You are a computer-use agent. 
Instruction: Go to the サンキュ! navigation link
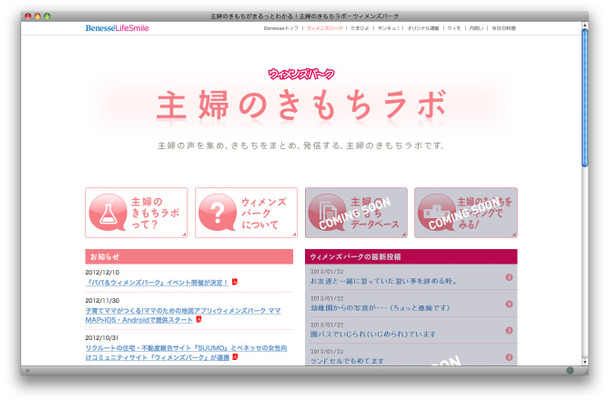[388, 28]
